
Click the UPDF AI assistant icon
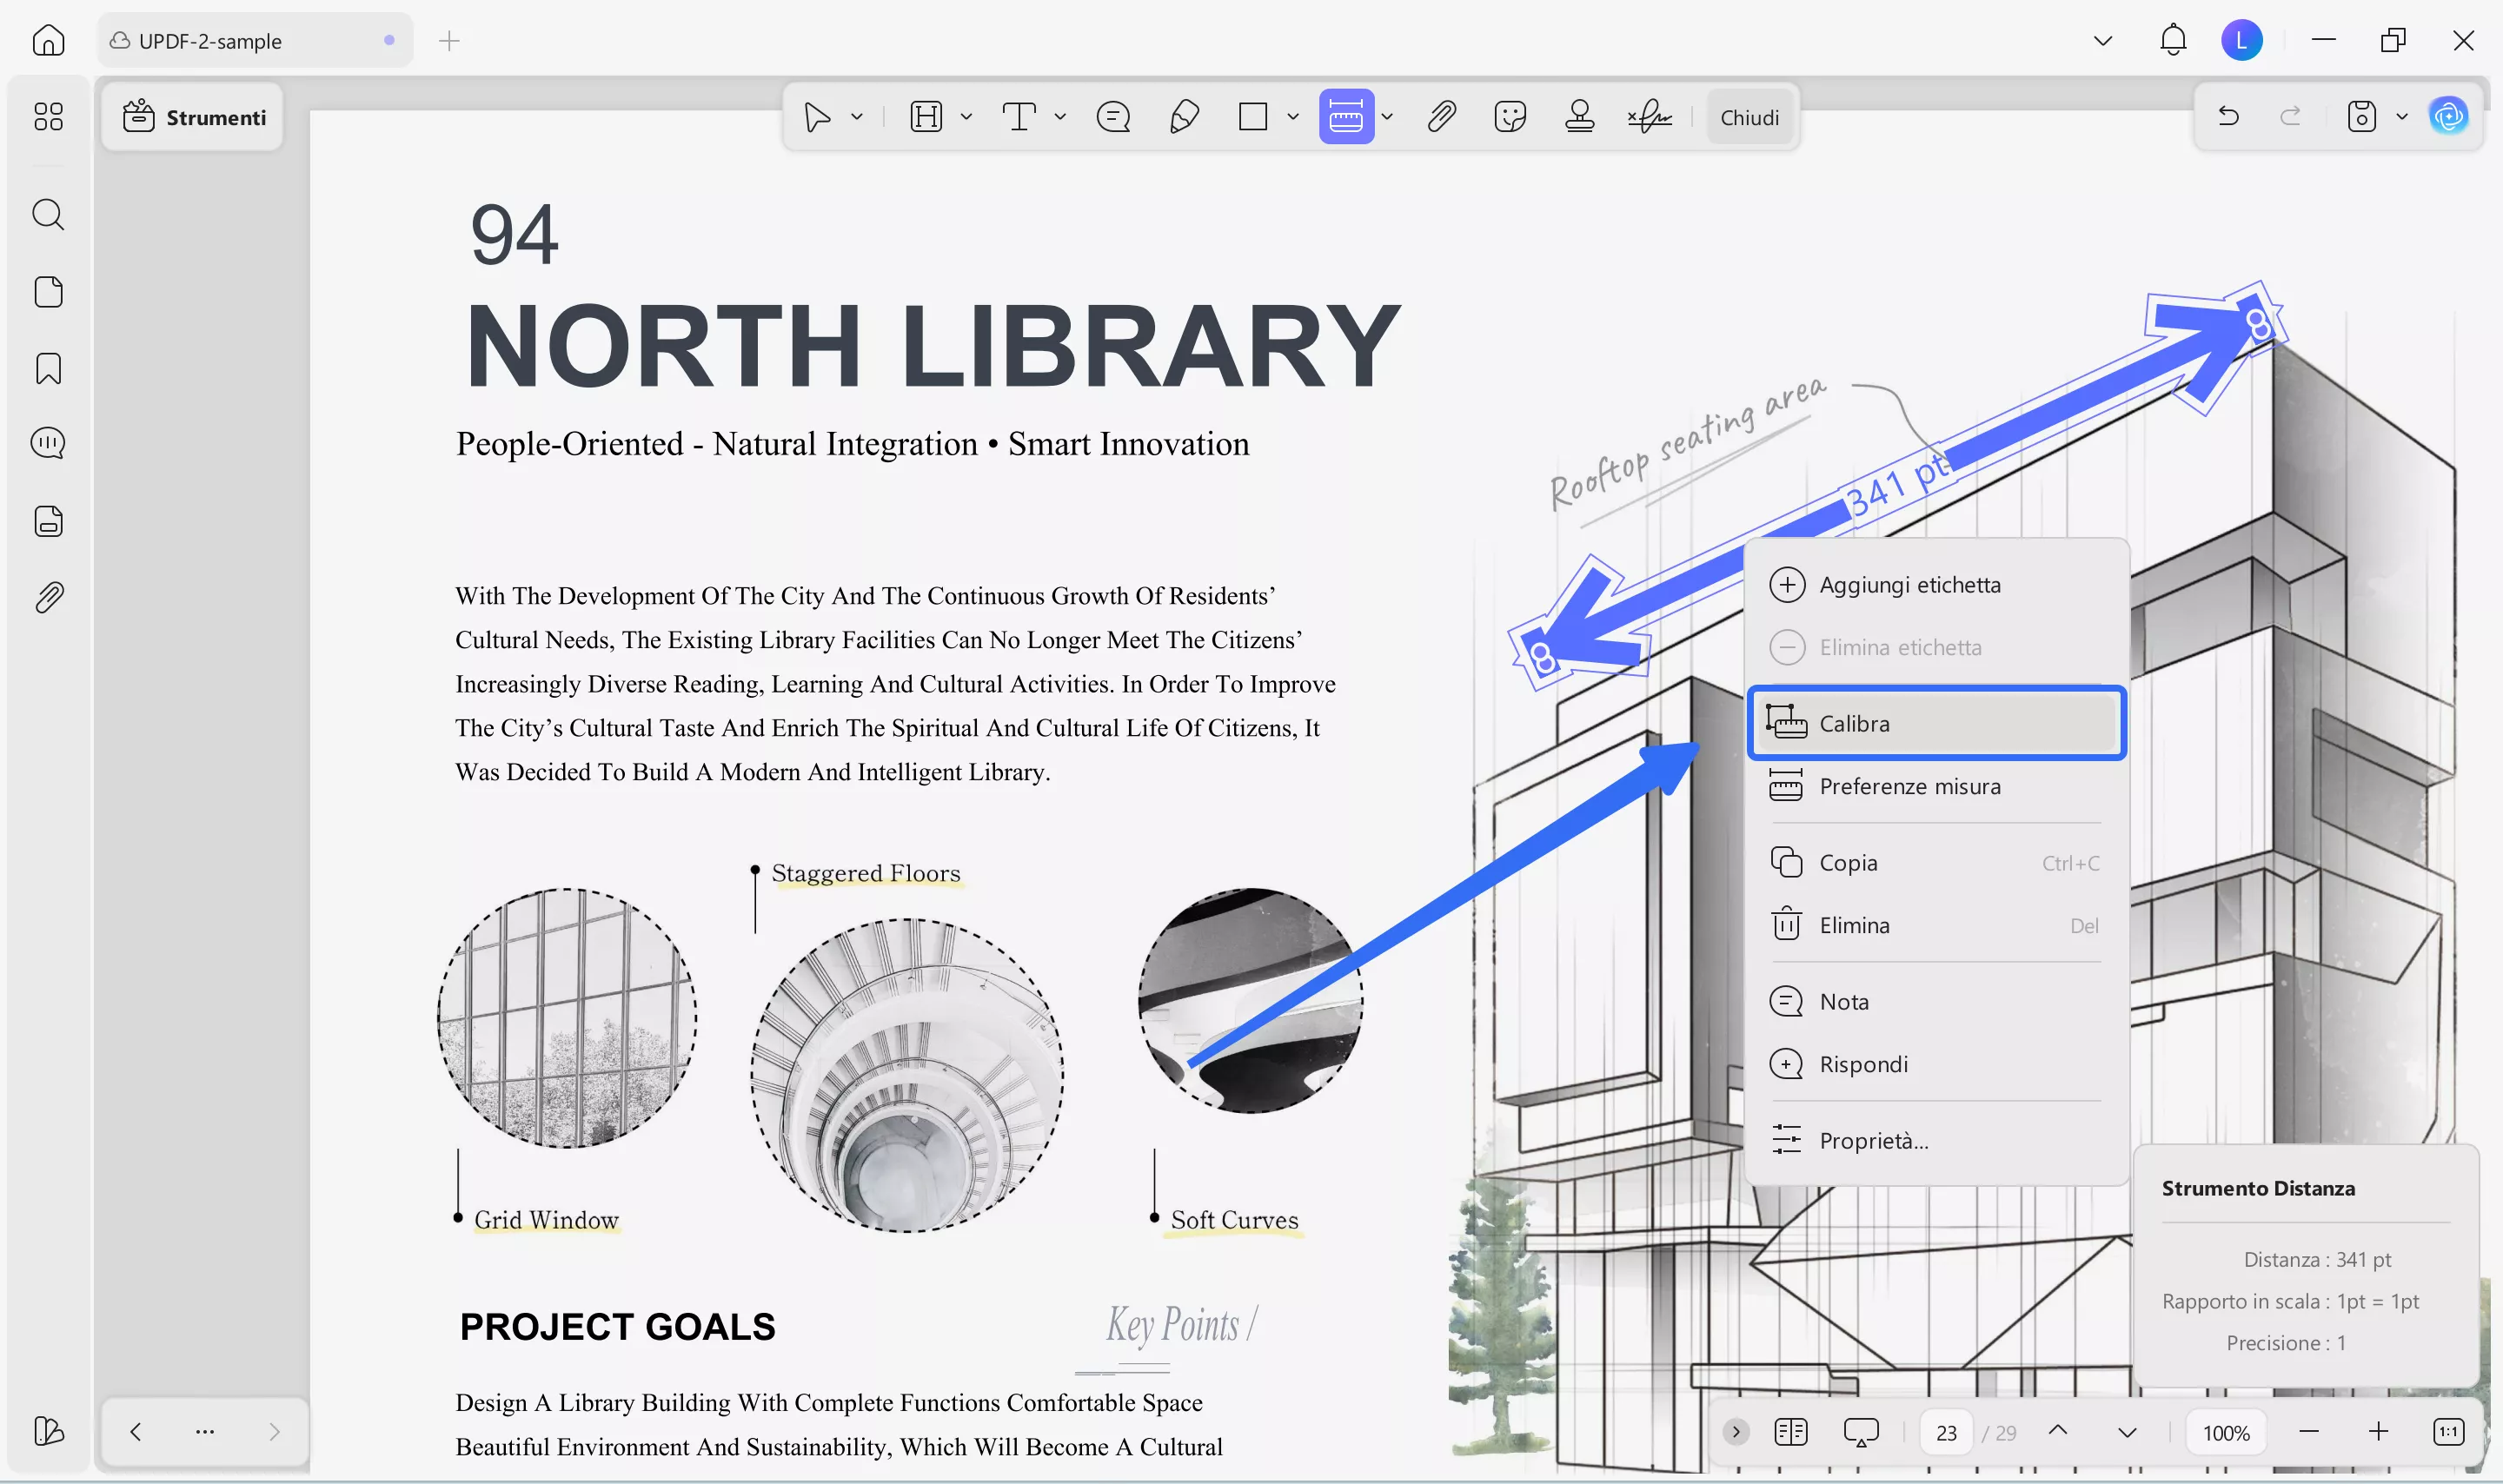click(2448, 117)
